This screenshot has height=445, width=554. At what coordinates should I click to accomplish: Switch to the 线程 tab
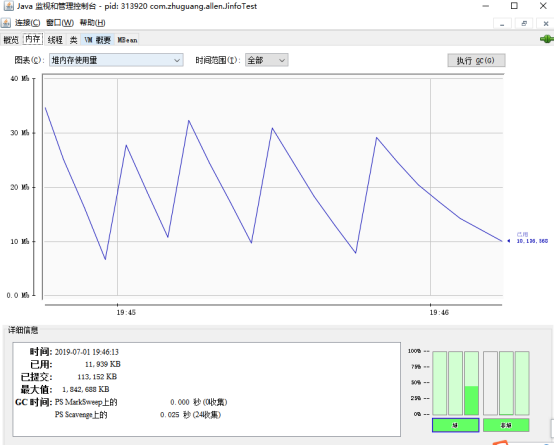[x=55, y=40]
